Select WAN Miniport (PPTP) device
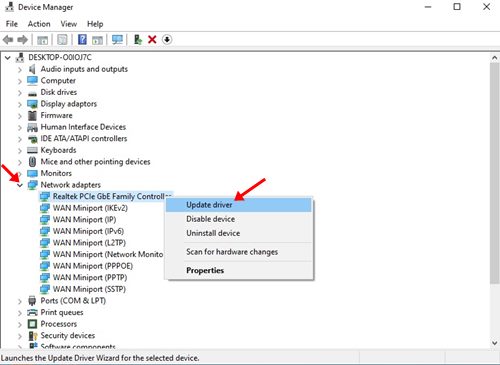Viewport: 500px width, 365px height. [x=90, y=277]
